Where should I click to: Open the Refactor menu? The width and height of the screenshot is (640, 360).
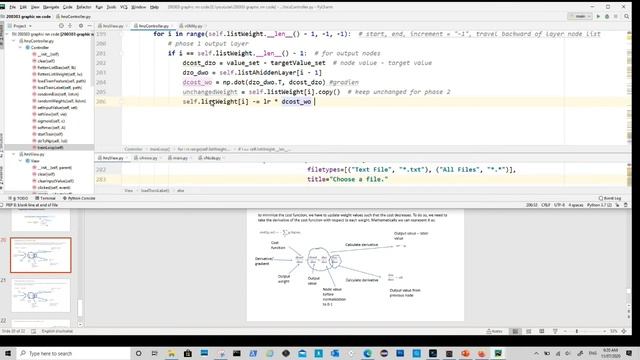84,7
